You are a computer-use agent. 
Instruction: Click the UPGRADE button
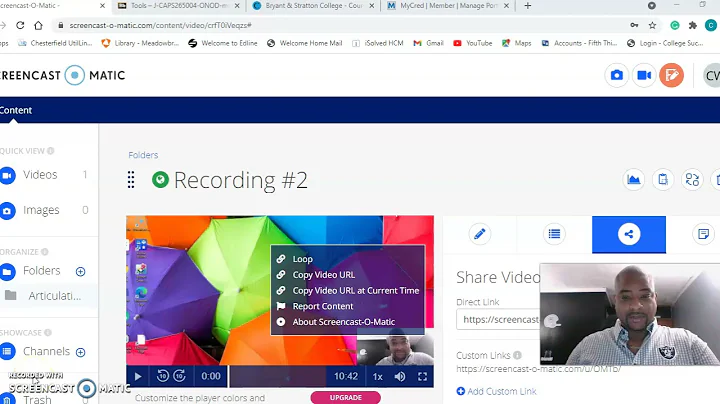click(x=345, y=398)
